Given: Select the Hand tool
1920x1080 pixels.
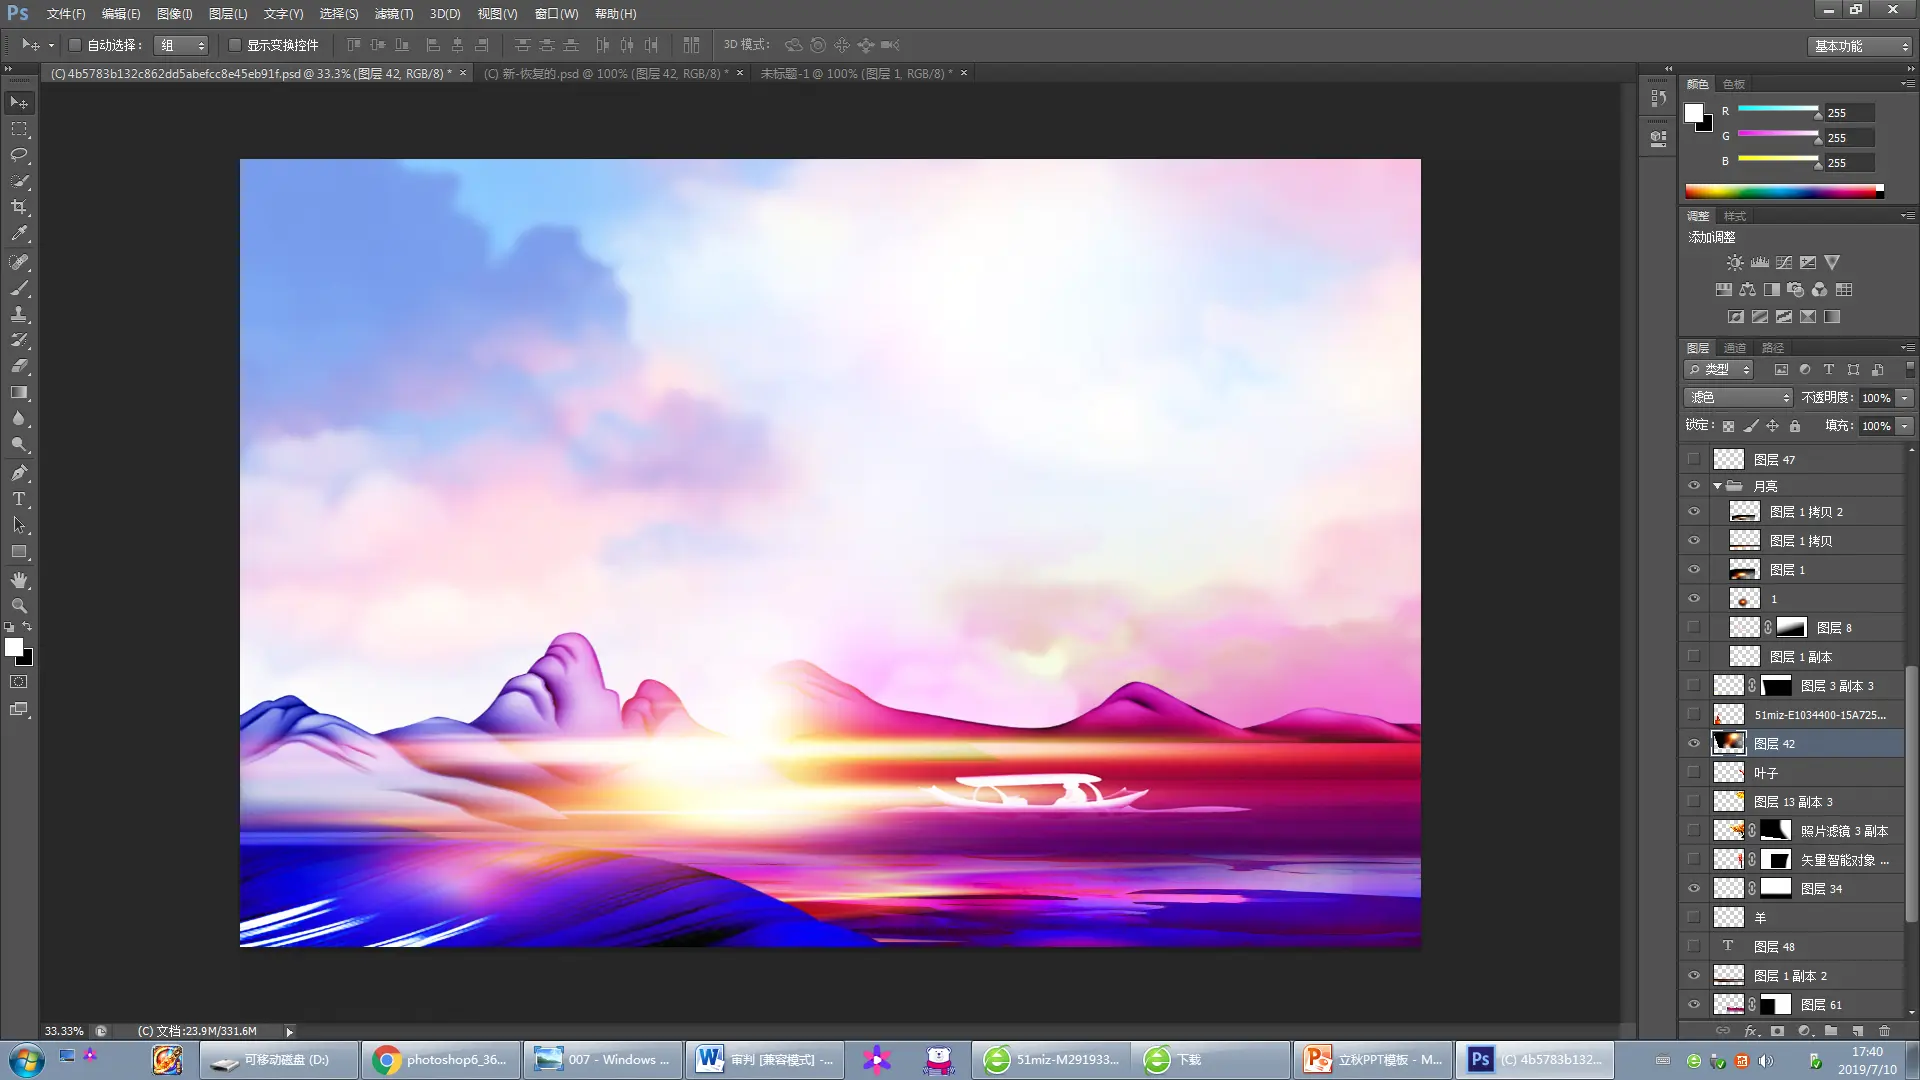Looking at the screenshot, I should (19, 580).
